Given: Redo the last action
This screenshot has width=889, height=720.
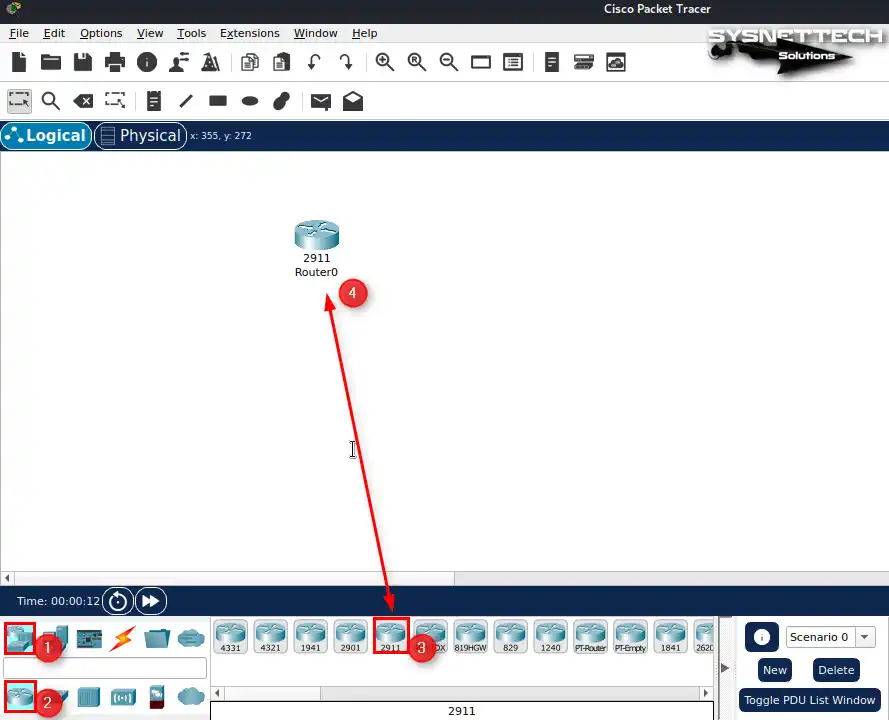Looking at the screenshot, I should (x=346, y=62).
